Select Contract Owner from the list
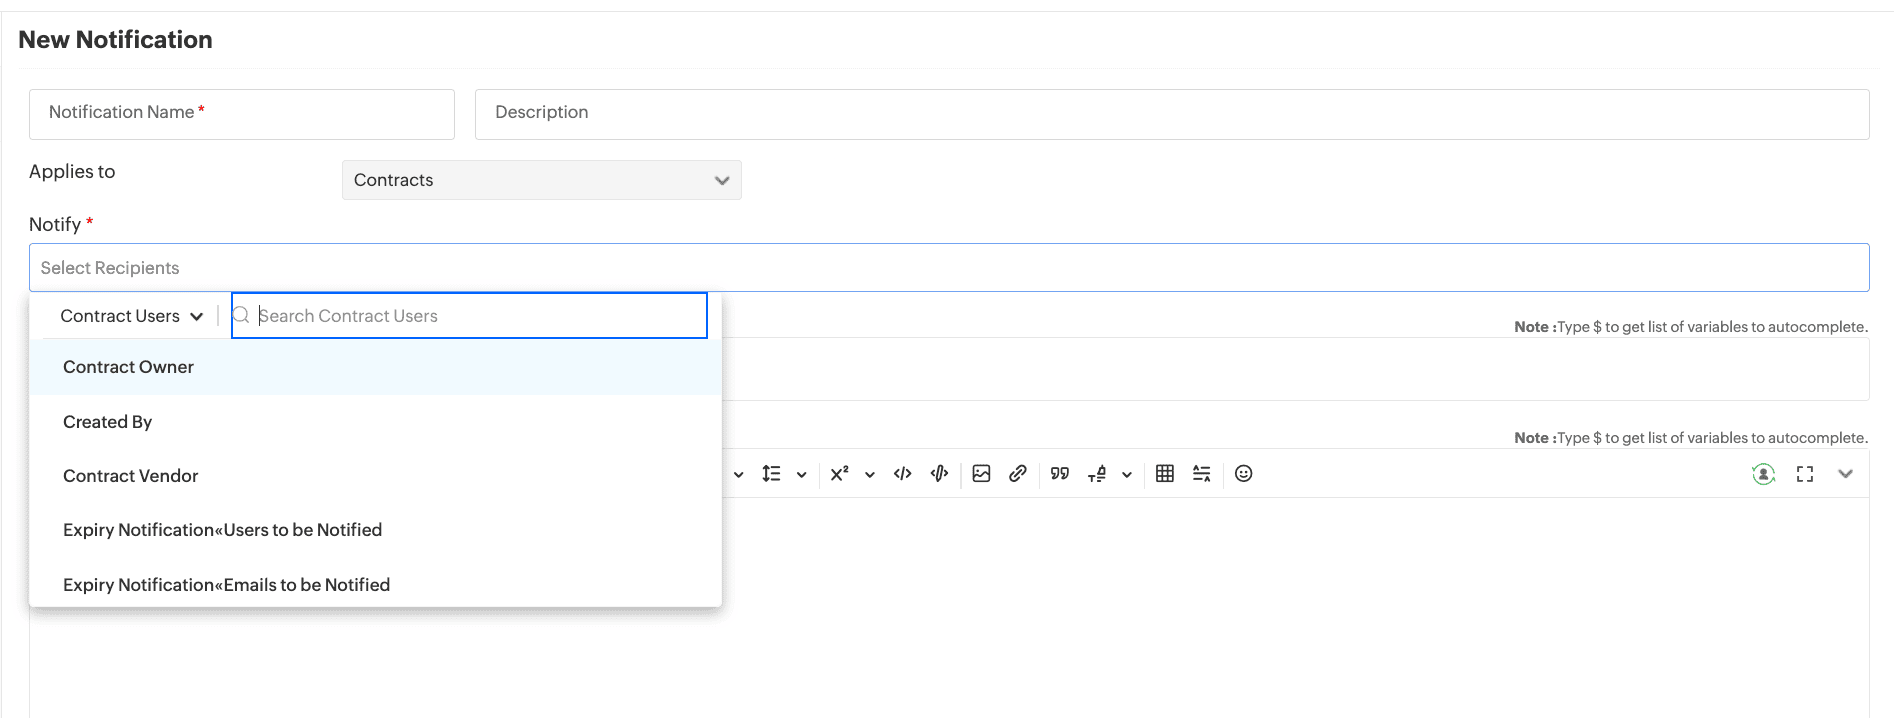This screenshot has height=718, width=1894. click(x=129, y=367)
